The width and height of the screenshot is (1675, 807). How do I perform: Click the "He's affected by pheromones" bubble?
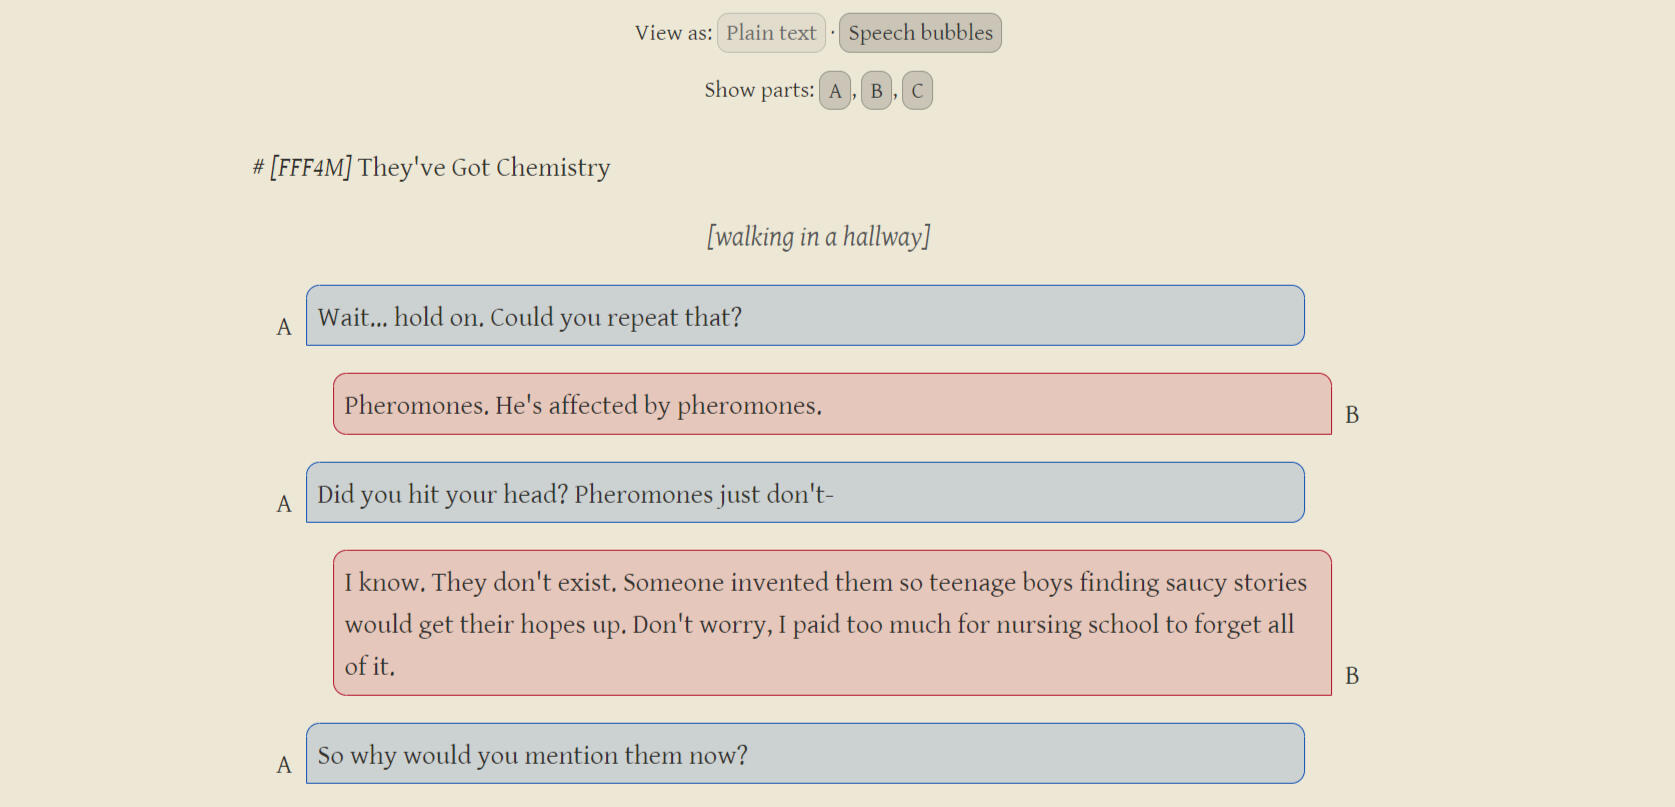tap(832, 404)
